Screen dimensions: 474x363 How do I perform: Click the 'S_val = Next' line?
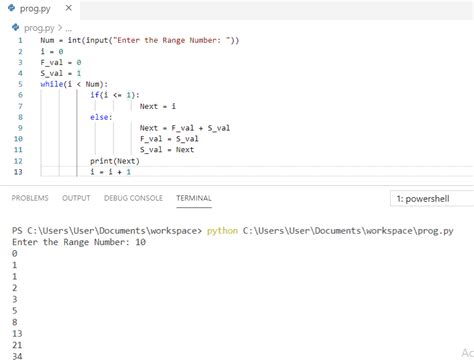[167, 150]
